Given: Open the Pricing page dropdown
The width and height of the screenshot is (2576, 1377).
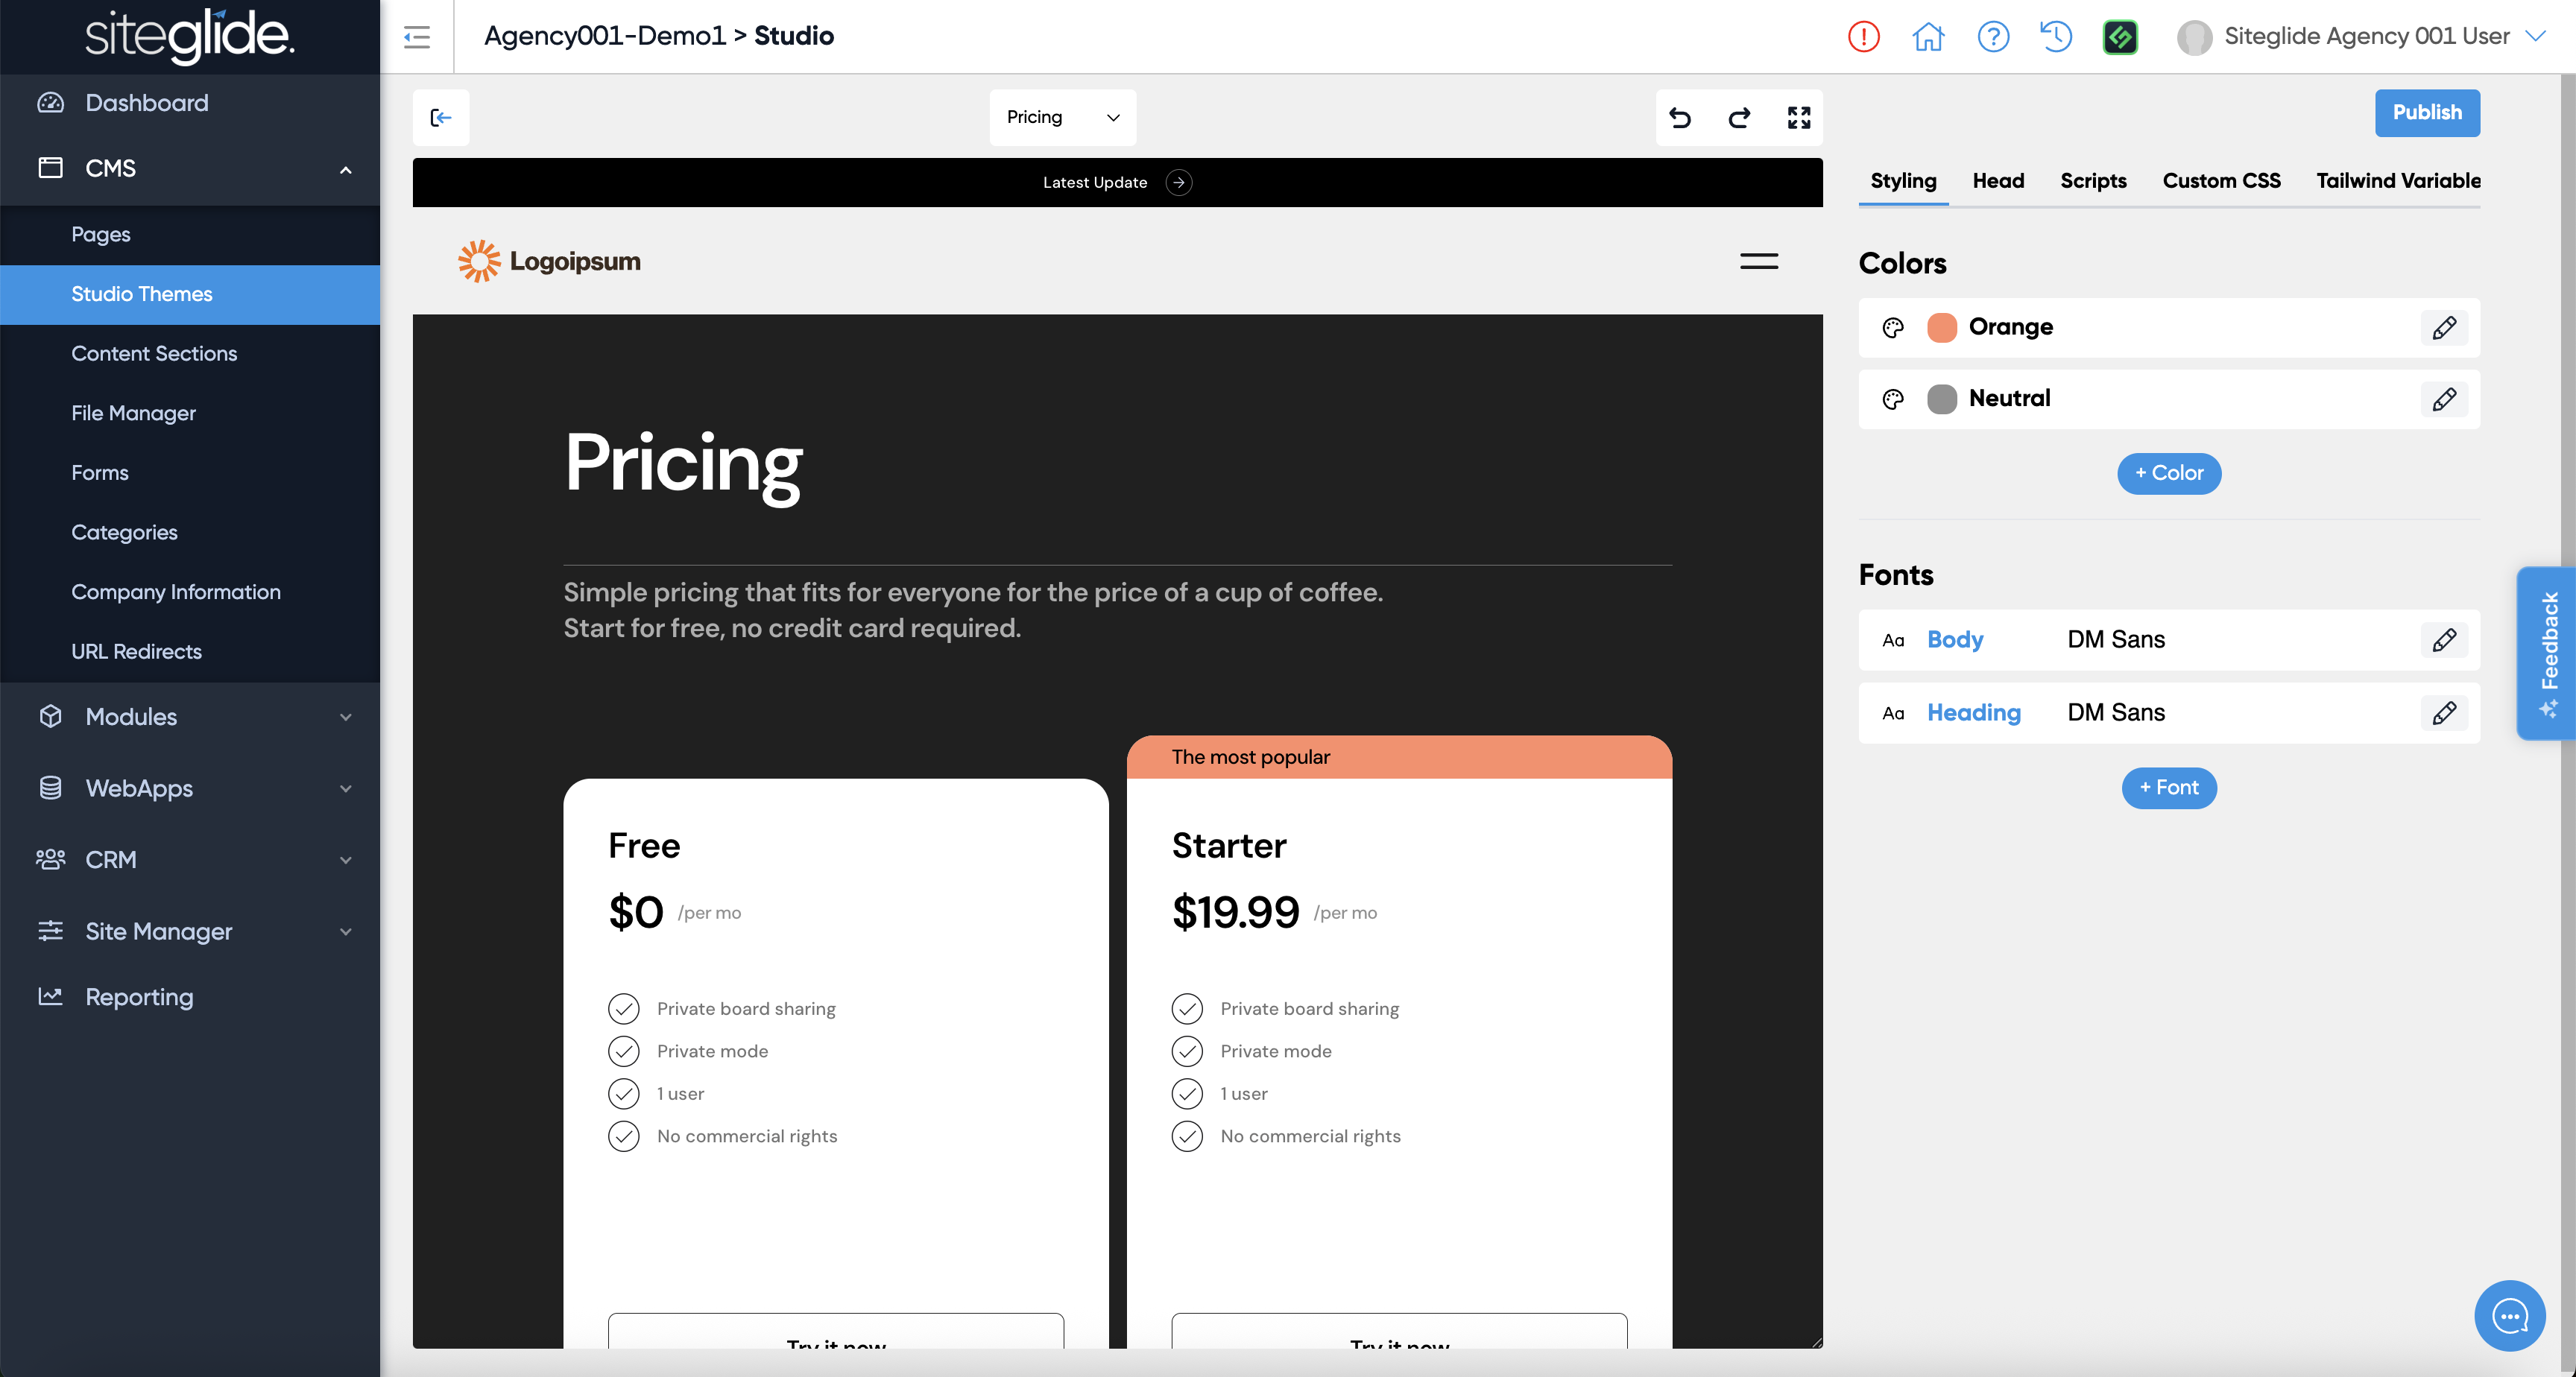Looking at the screenshot, I should pos(1062,118).
